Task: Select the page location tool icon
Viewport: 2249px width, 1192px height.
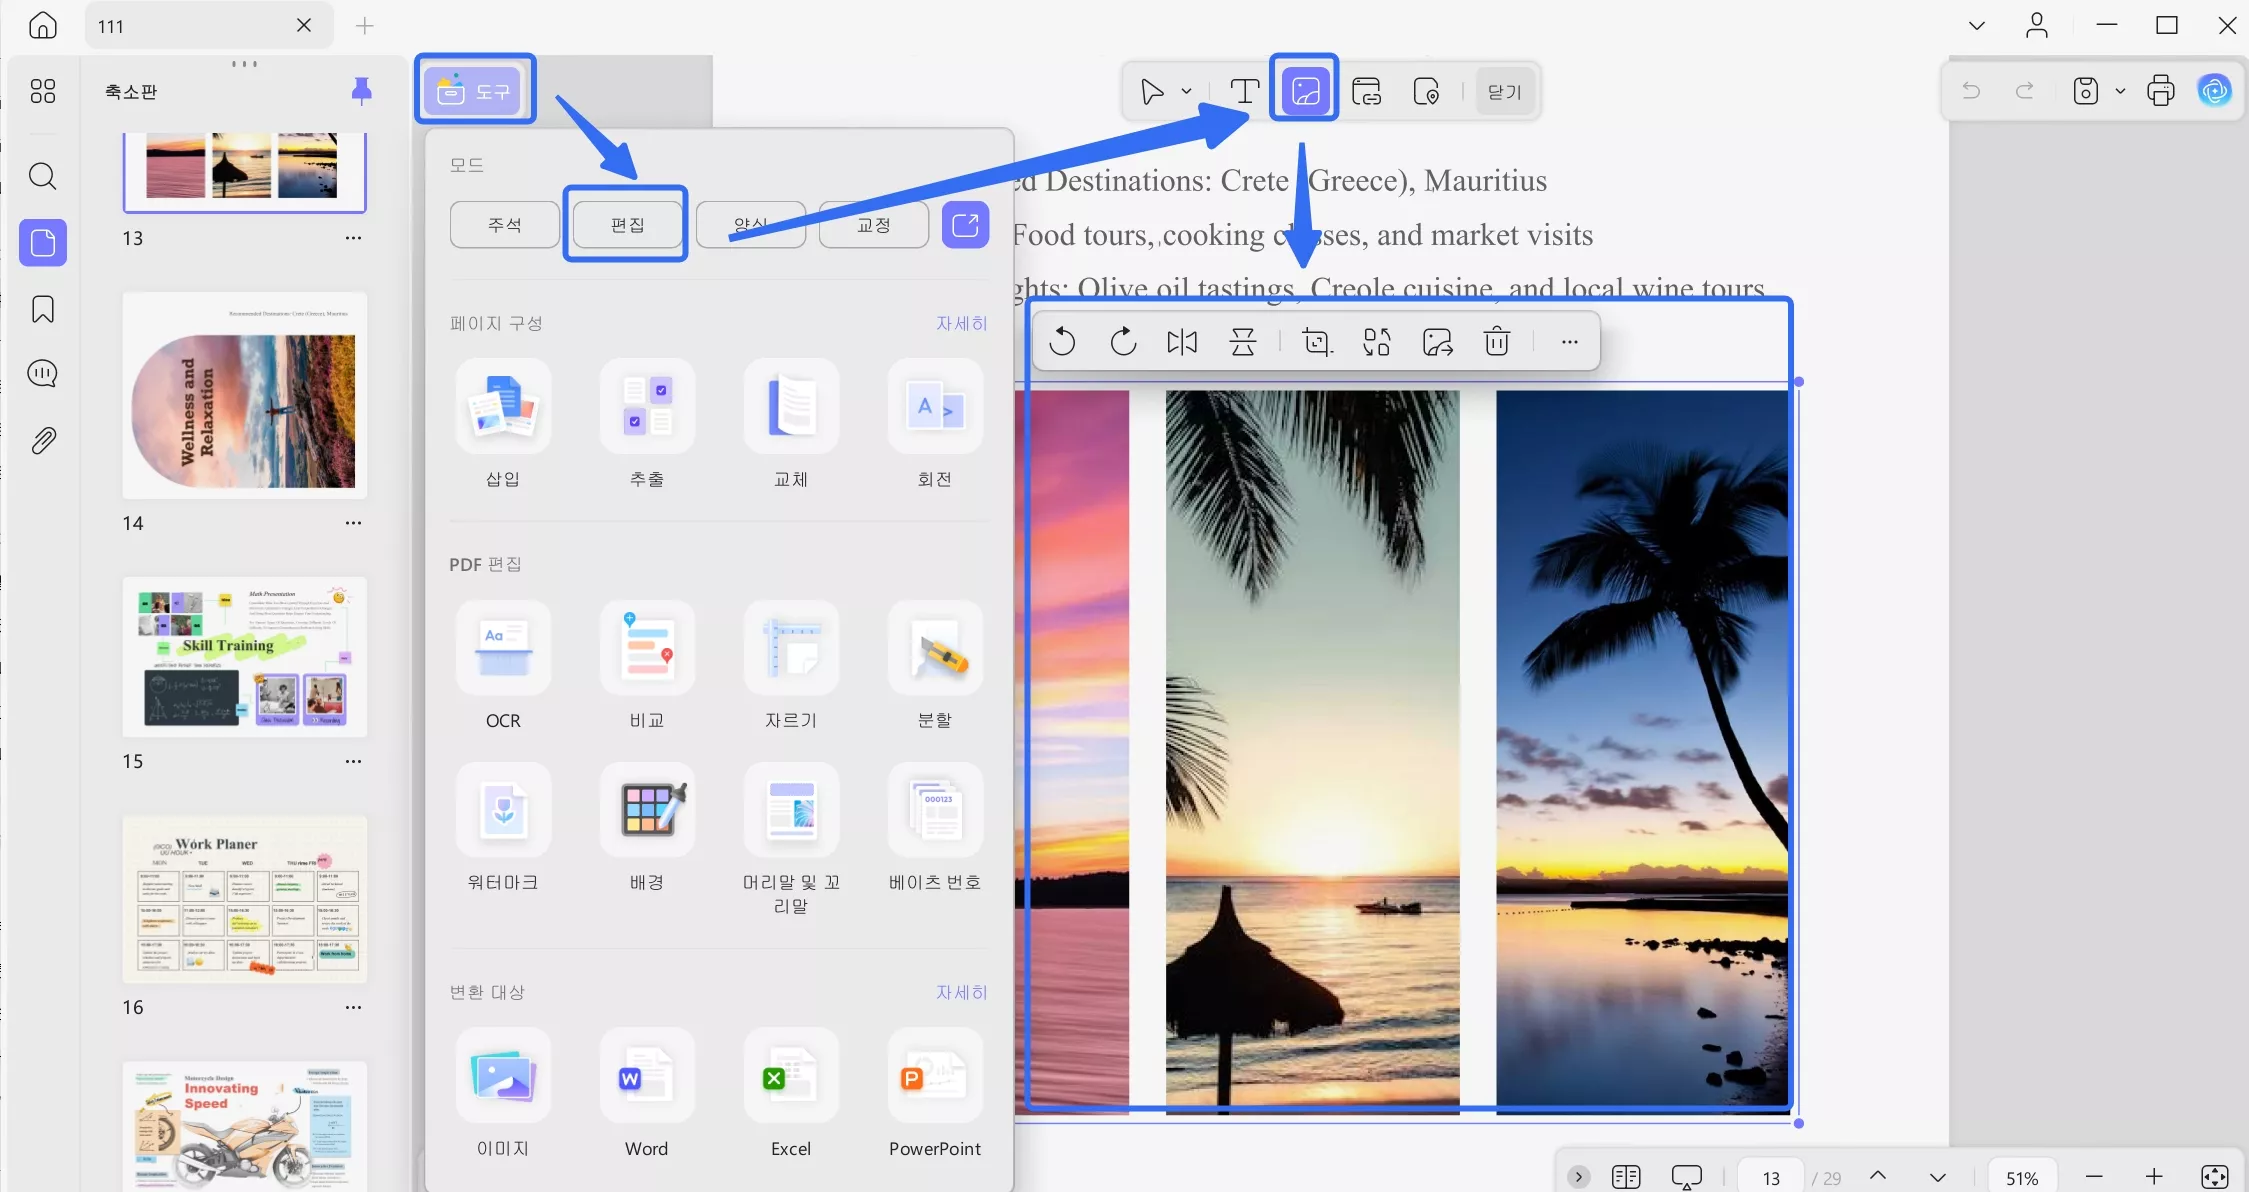Action: (x=1426, y=91)
